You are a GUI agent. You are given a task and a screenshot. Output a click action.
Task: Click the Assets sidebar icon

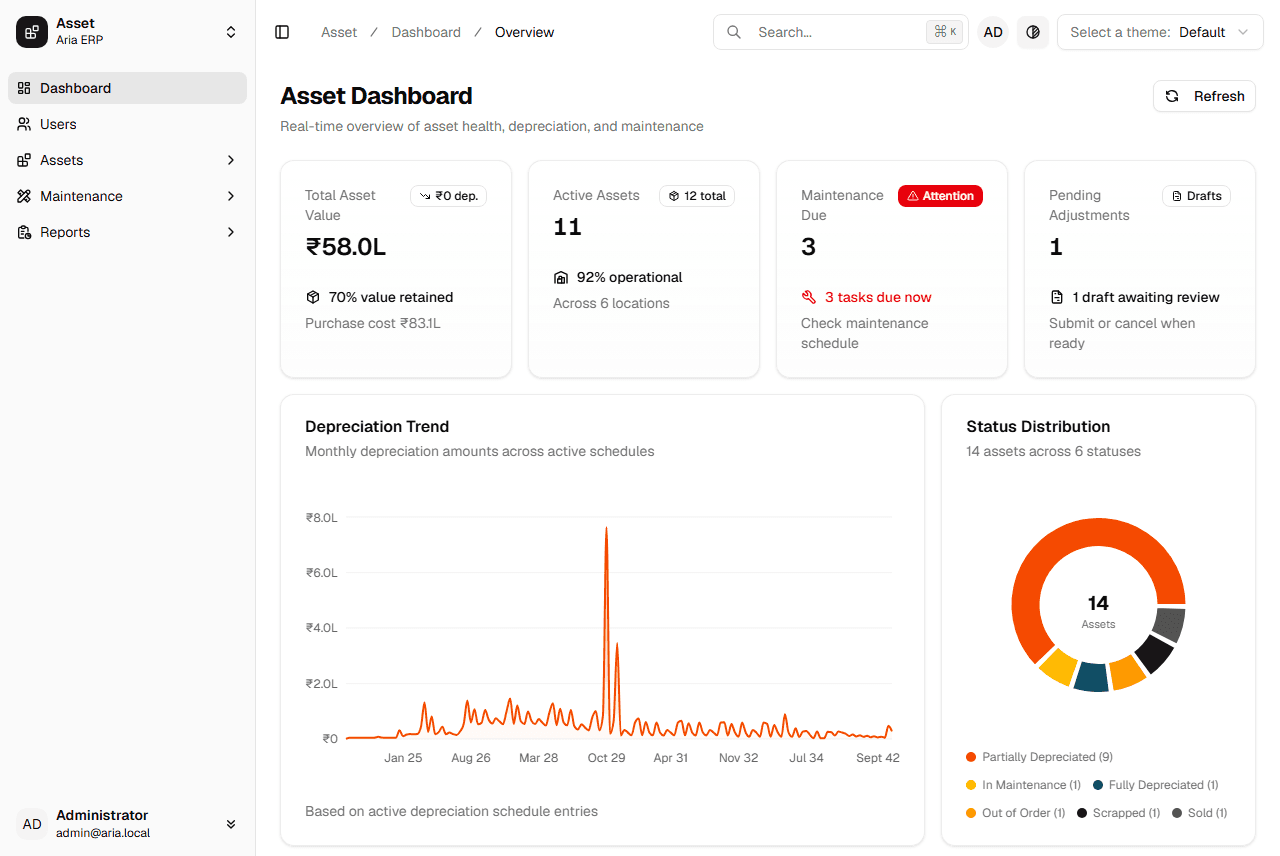[x=24, y=160]
